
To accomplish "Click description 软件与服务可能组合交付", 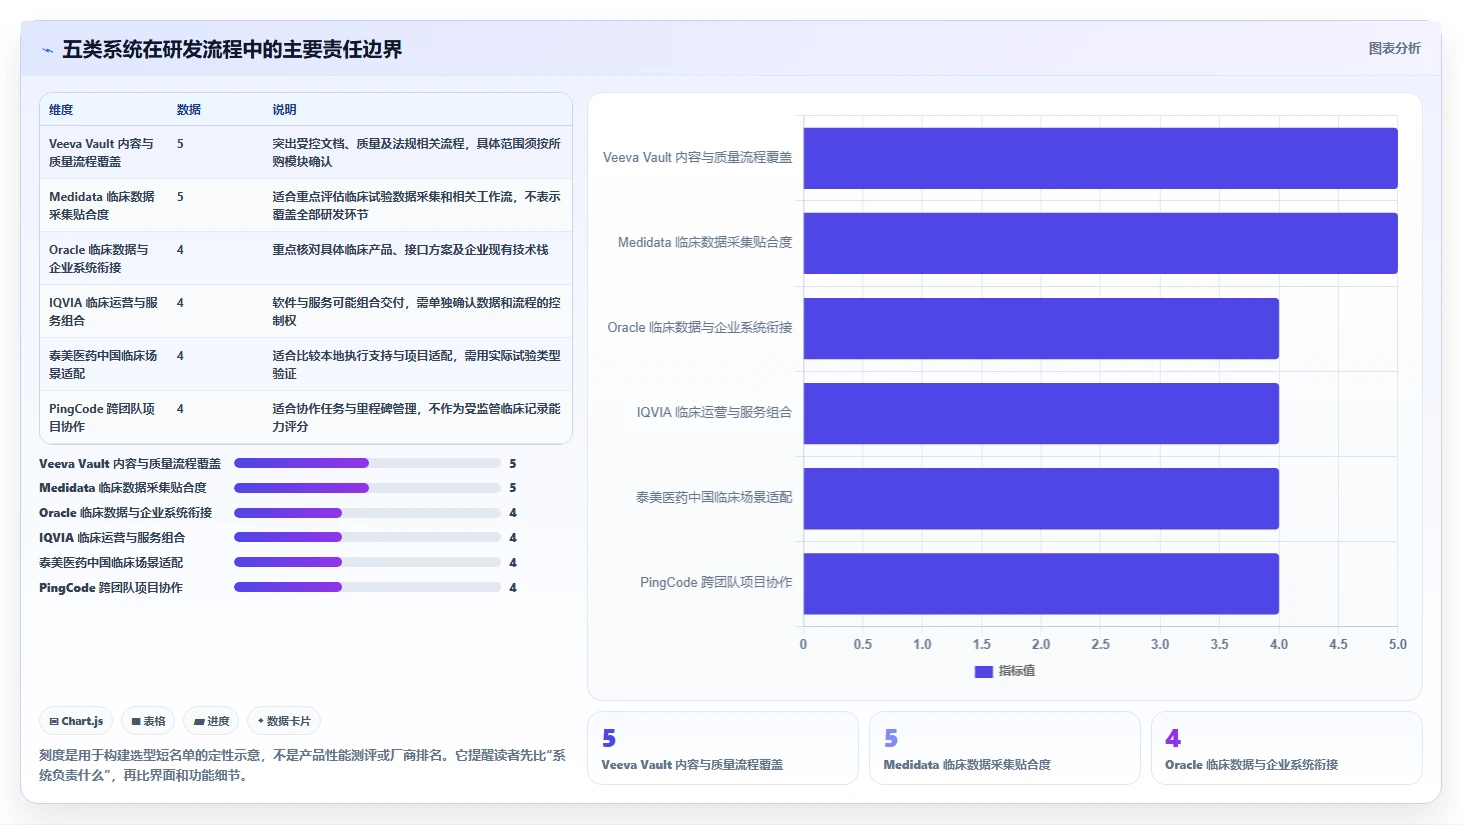I will tap(416, 311).
